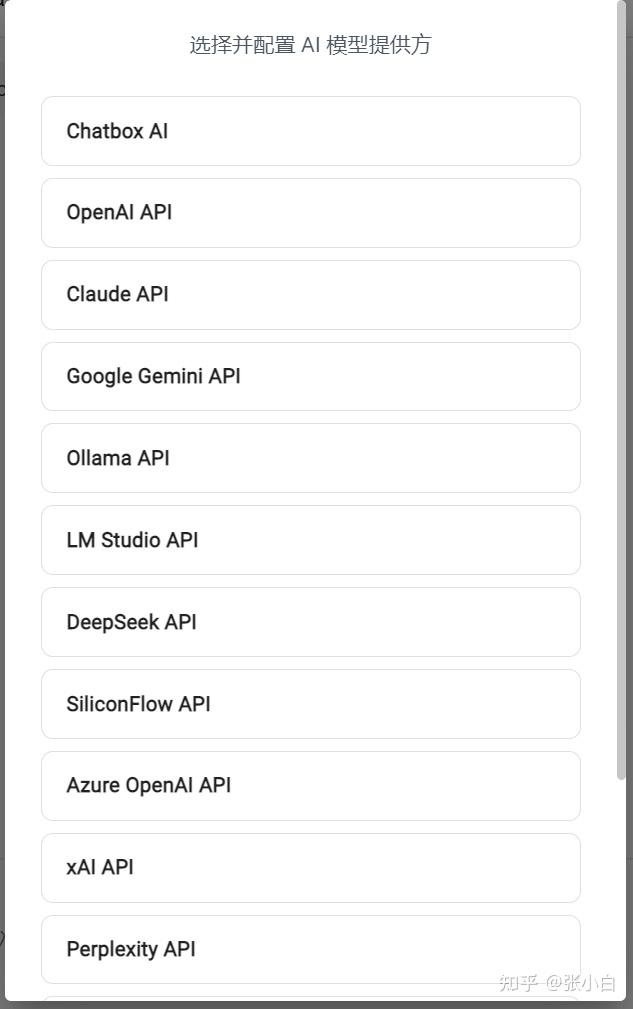Select the Claude API option
Viewport: 633px width, 1009px height.
[x=311, y=295]
